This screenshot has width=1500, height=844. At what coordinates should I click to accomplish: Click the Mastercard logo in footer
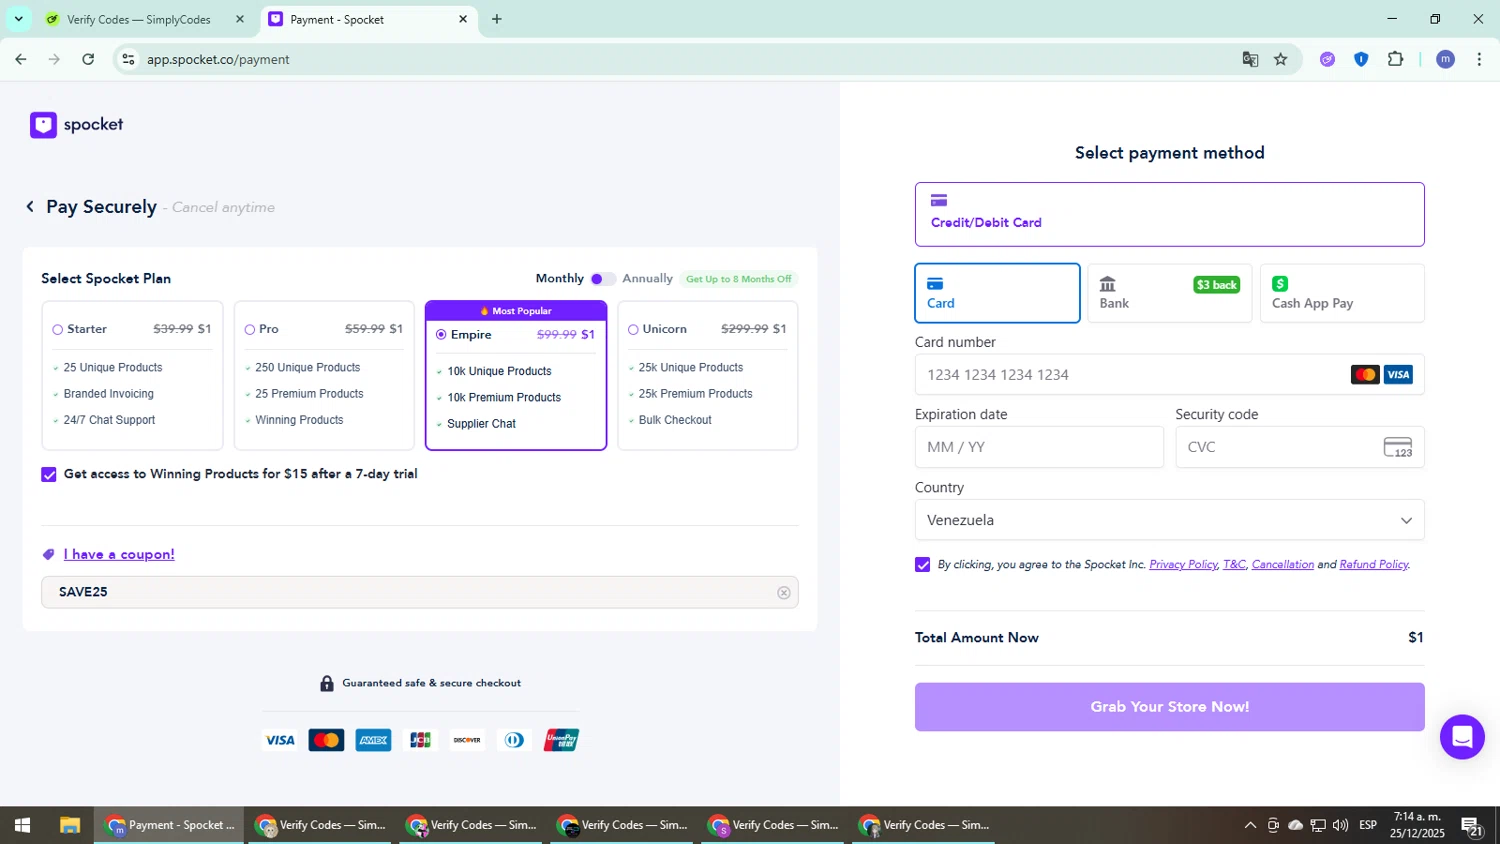pos(326,740)
